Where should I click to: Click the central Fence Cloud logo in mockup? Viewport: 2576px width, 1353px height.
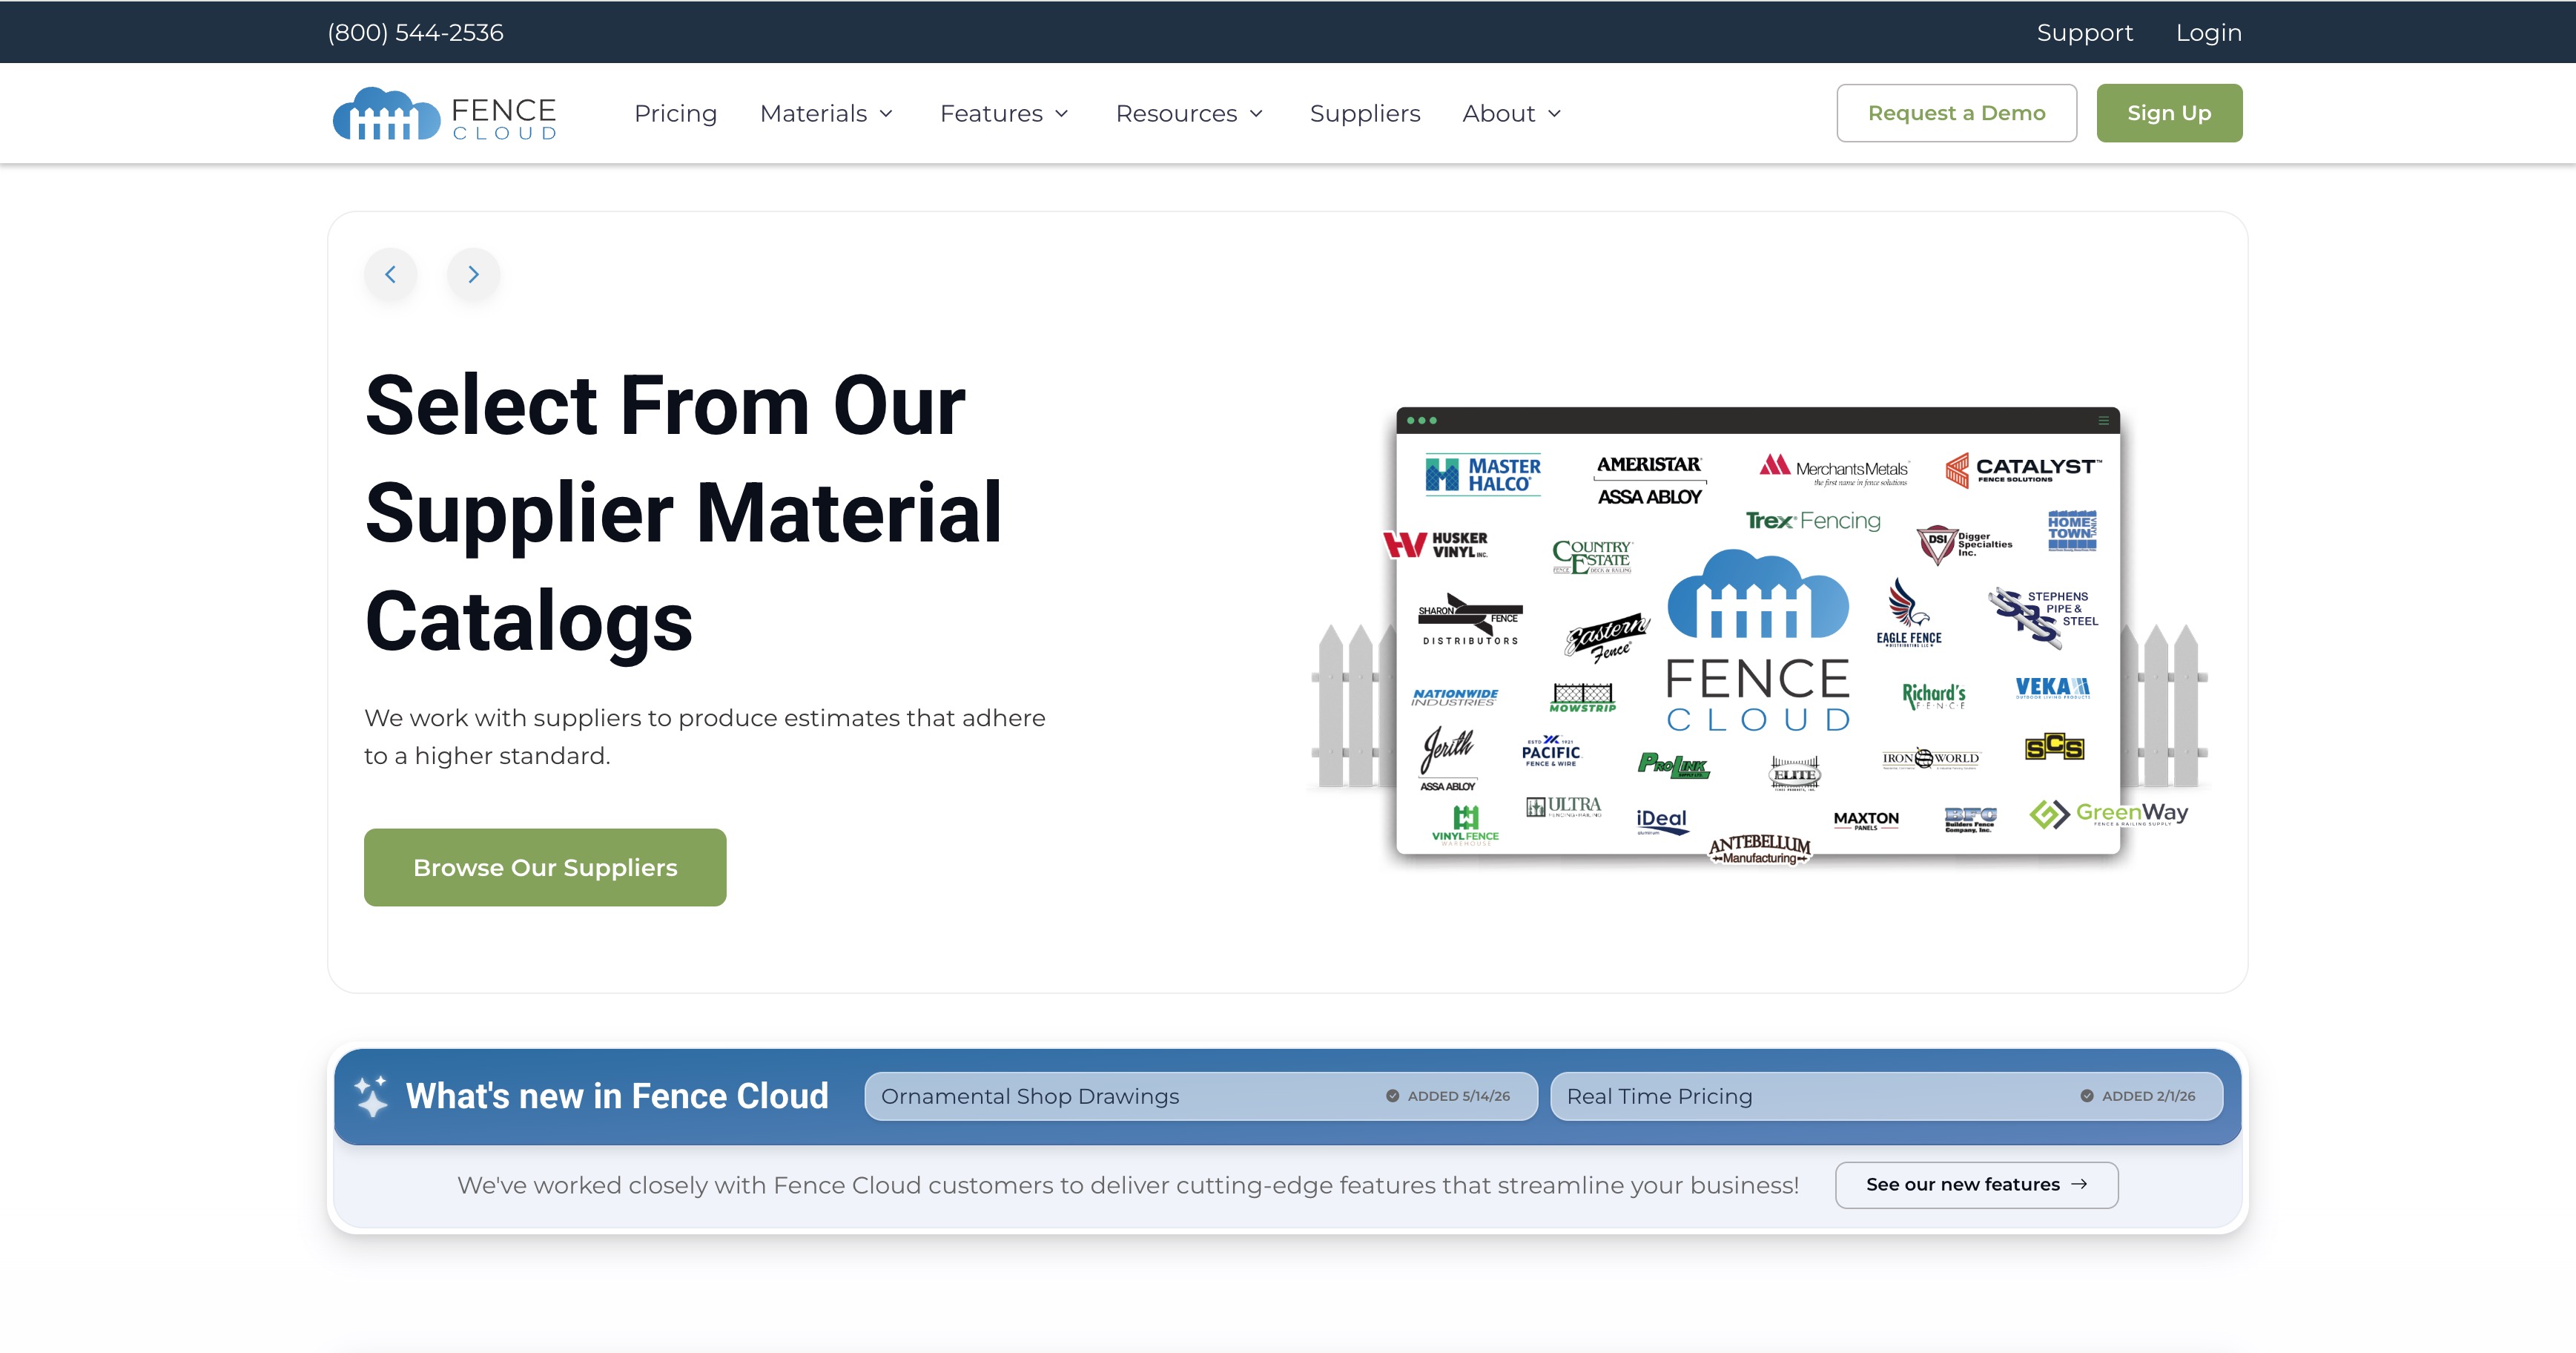tap(1758, 640)
